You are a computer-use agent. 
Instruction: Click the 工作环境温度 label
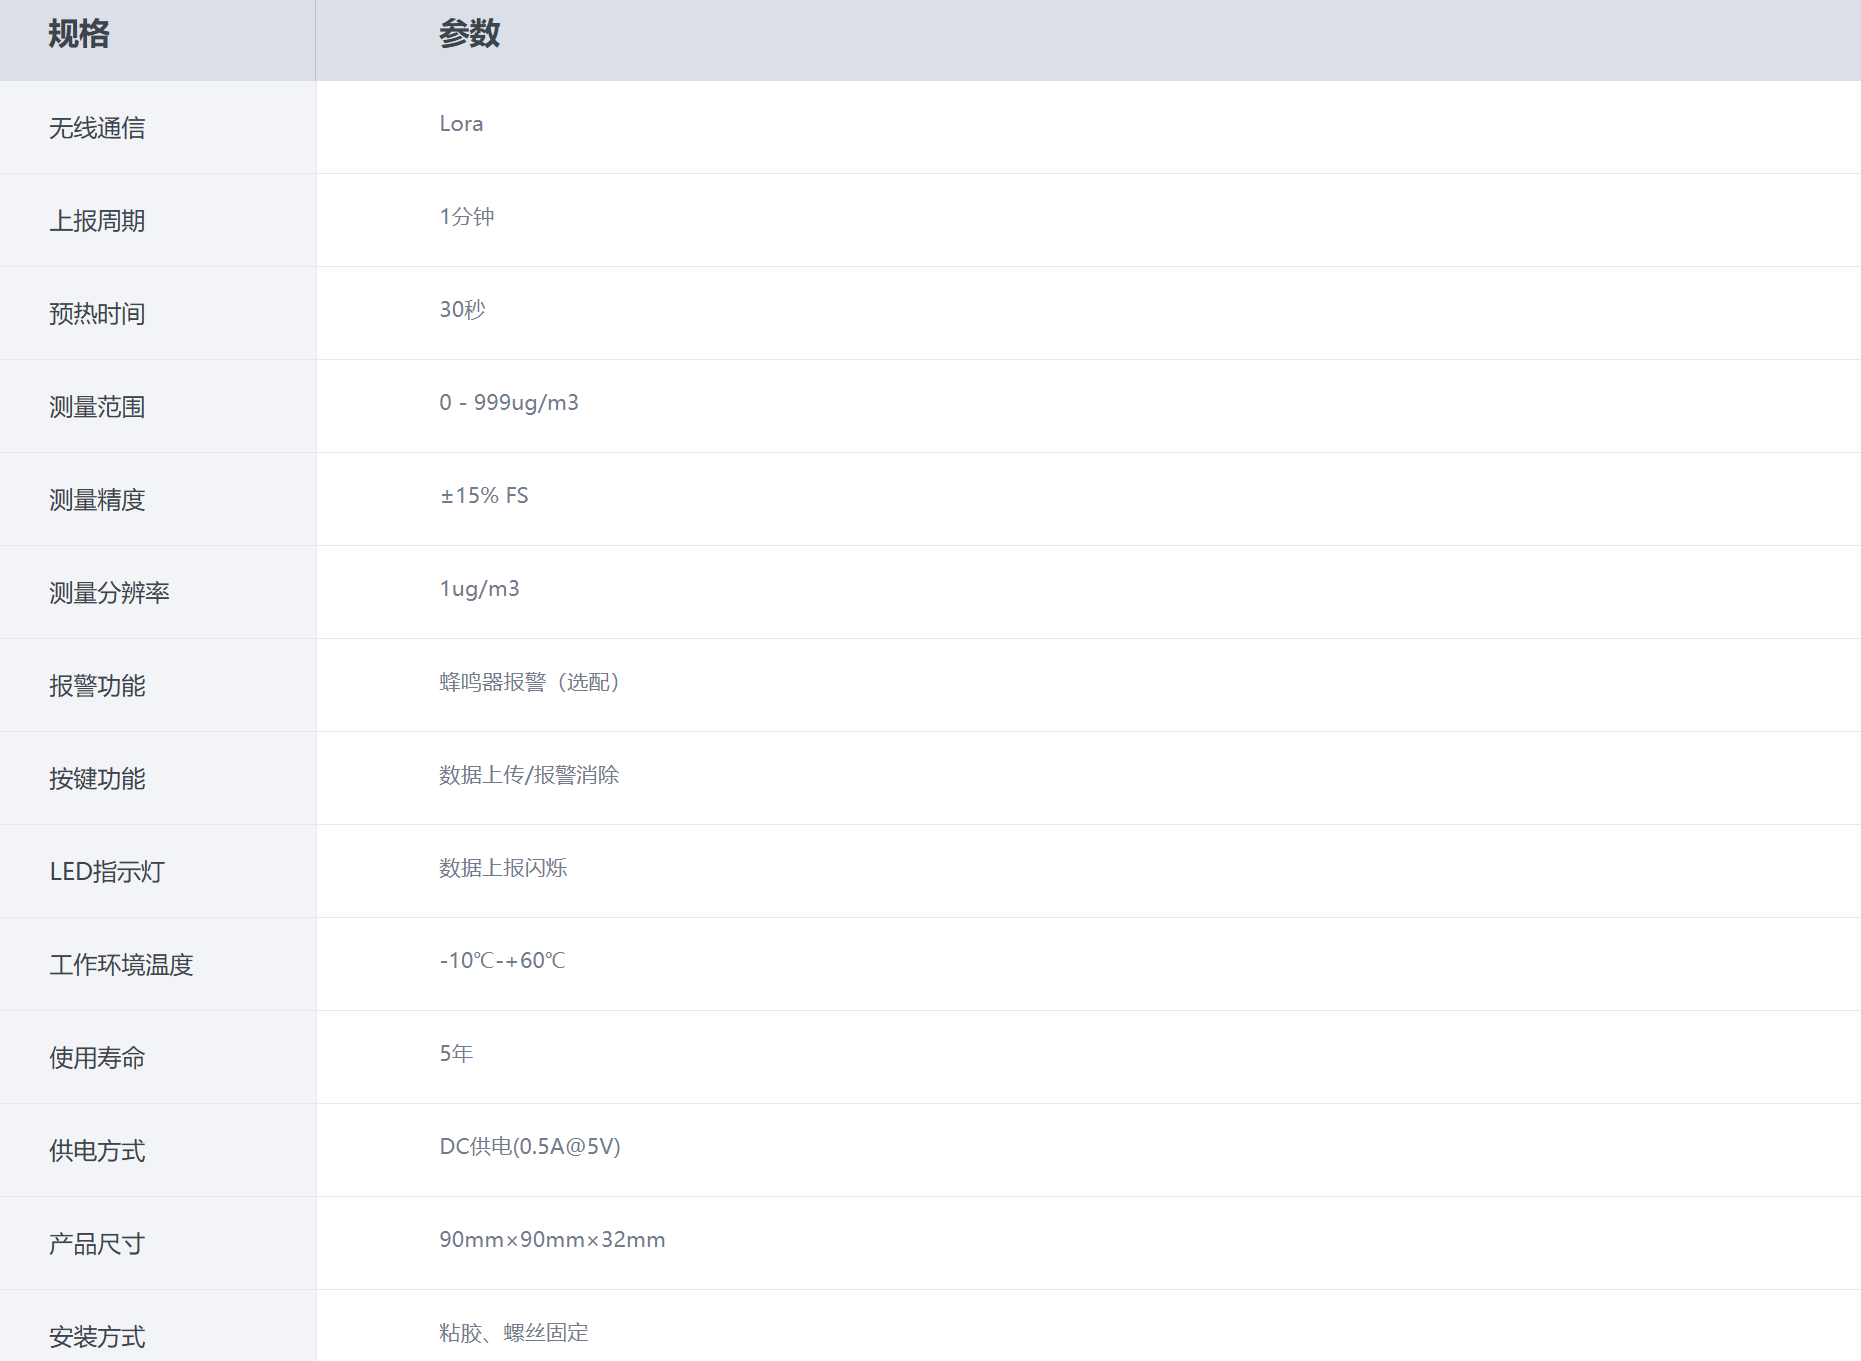coord(121,965)
